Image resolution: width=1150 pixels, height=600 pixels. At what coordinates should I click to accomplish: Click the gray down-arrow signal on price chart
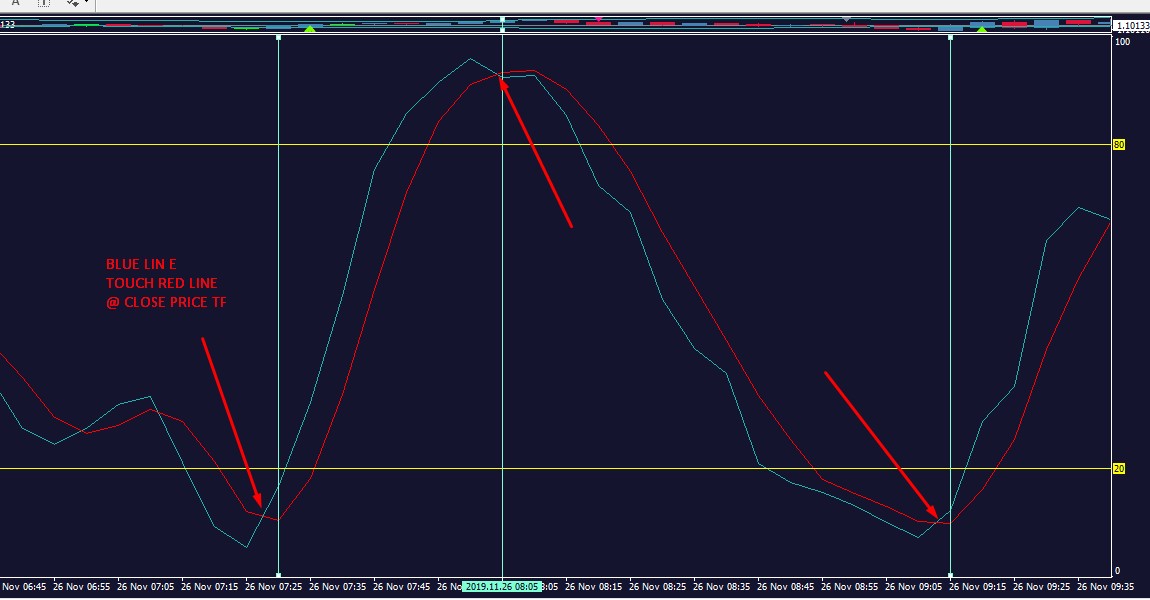[x=846, y=19]
